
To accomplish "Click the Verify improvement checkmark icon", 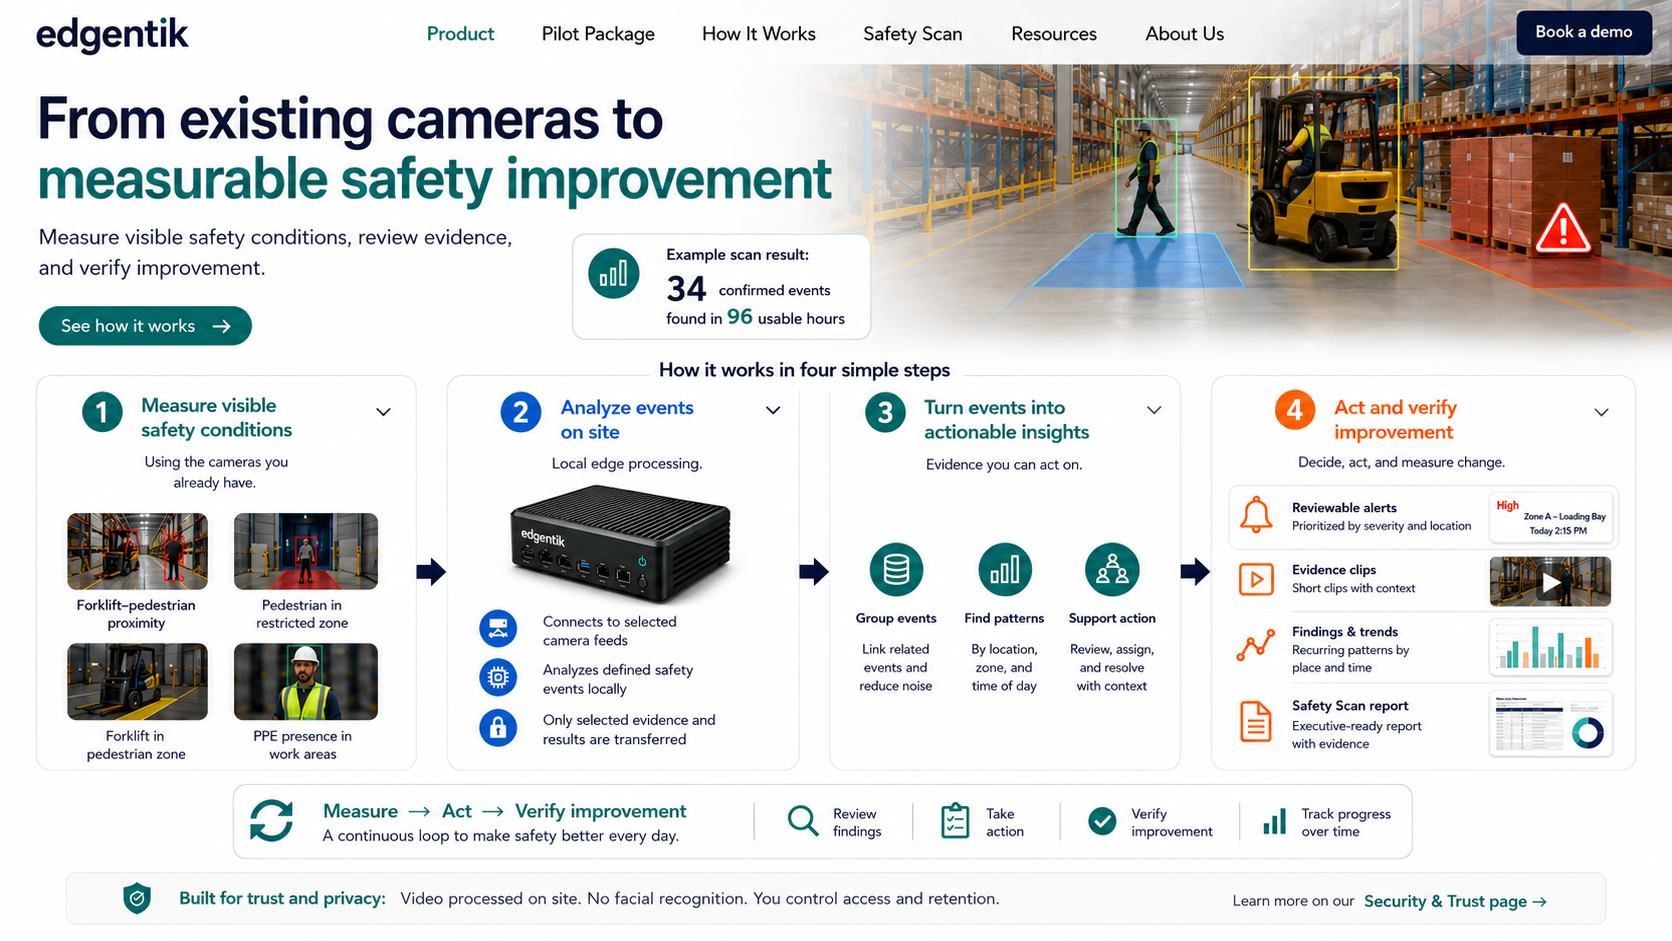I will point(1102,821).
